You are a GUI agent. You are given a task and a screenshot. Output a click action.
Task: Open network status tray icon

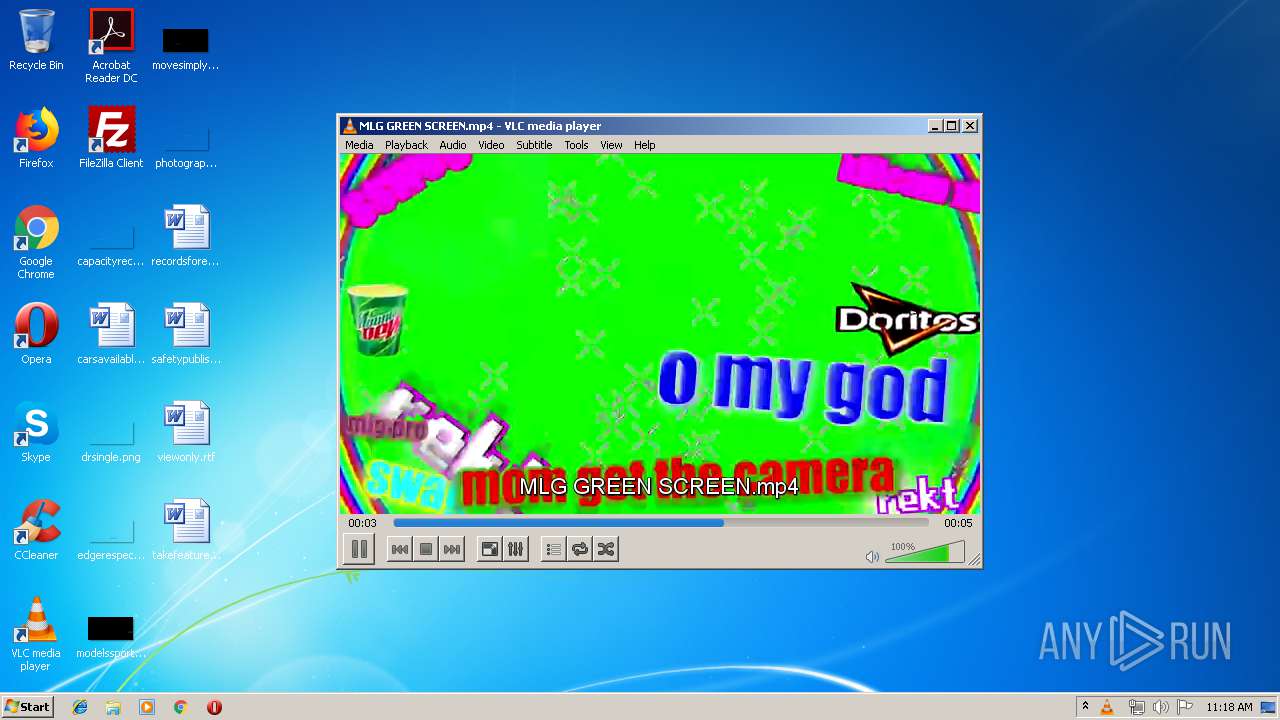1136,707
